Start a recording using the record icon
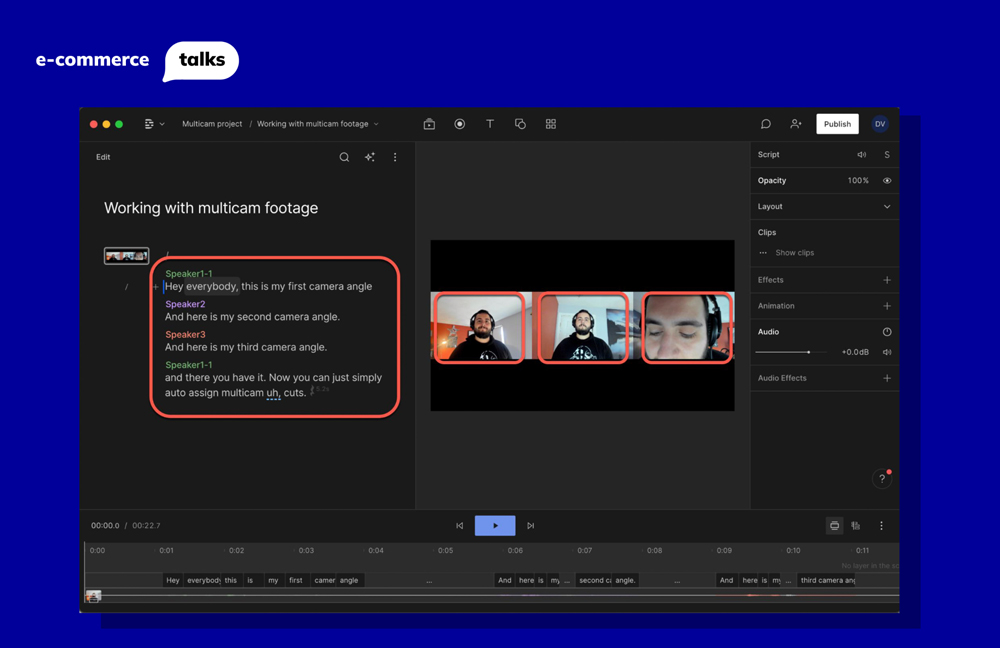Screen dimensions: 1000x648 (x=460, y=123)
